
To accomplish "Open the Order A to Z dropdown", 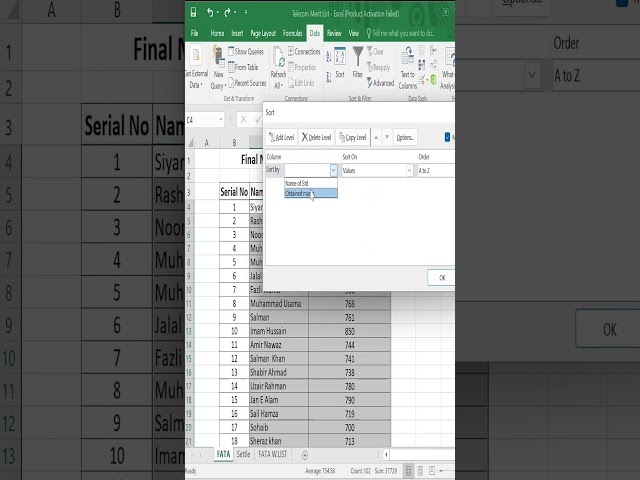I will (x=436, y=170).
